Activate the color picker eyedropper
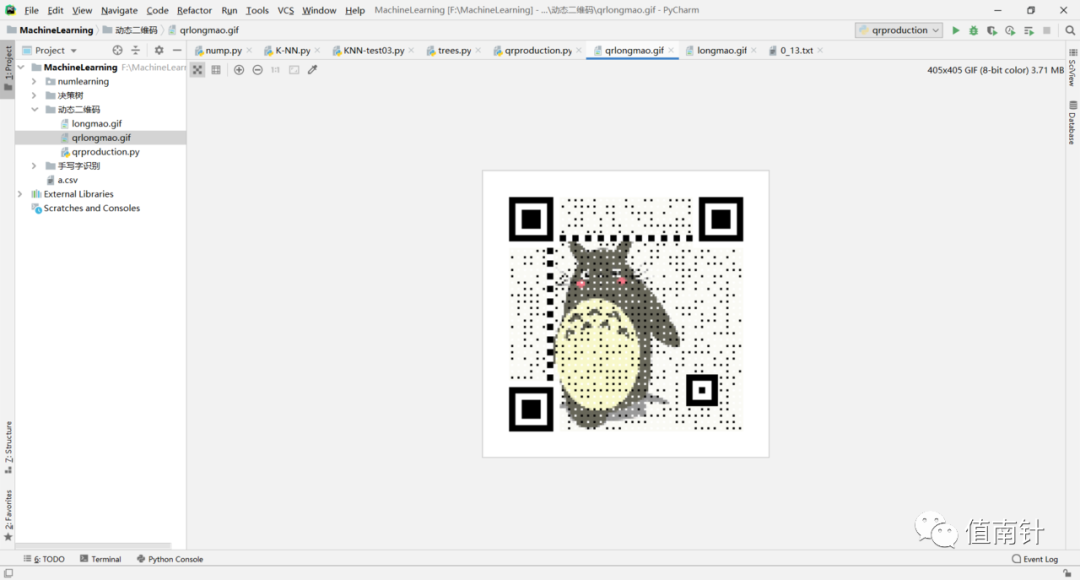1080x580 pixels. click(x=313, y=70)
